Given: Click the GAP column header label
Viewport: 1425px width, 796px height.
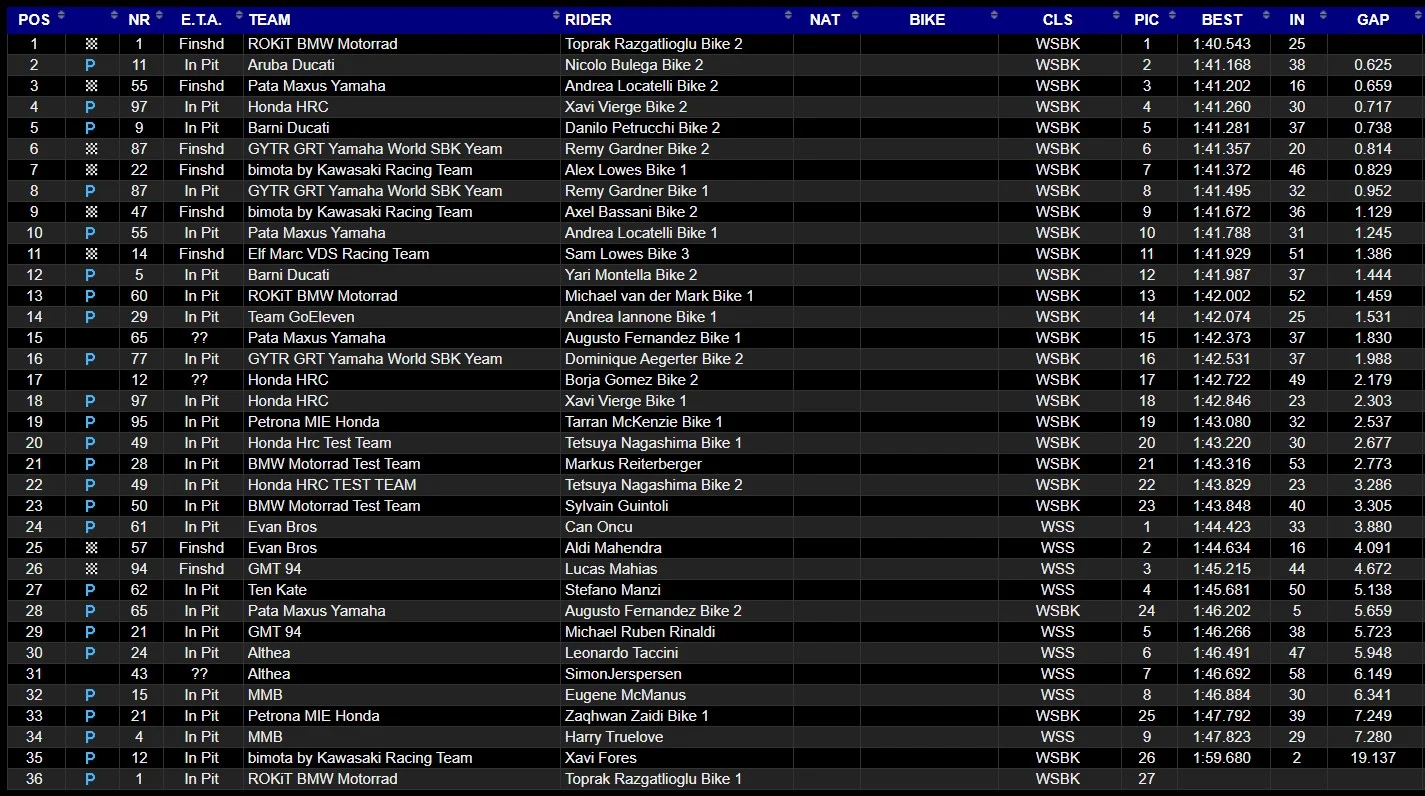Looking at the screenshot, I should 1373,19.
